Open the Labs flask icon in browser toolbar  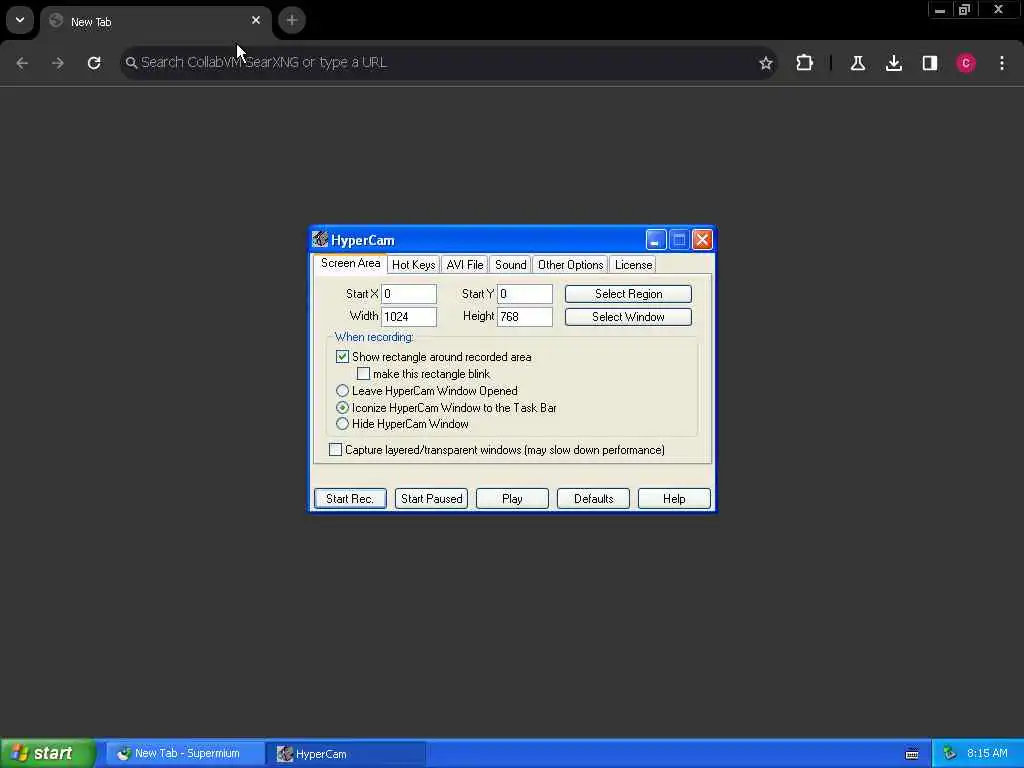click(857, 63)
